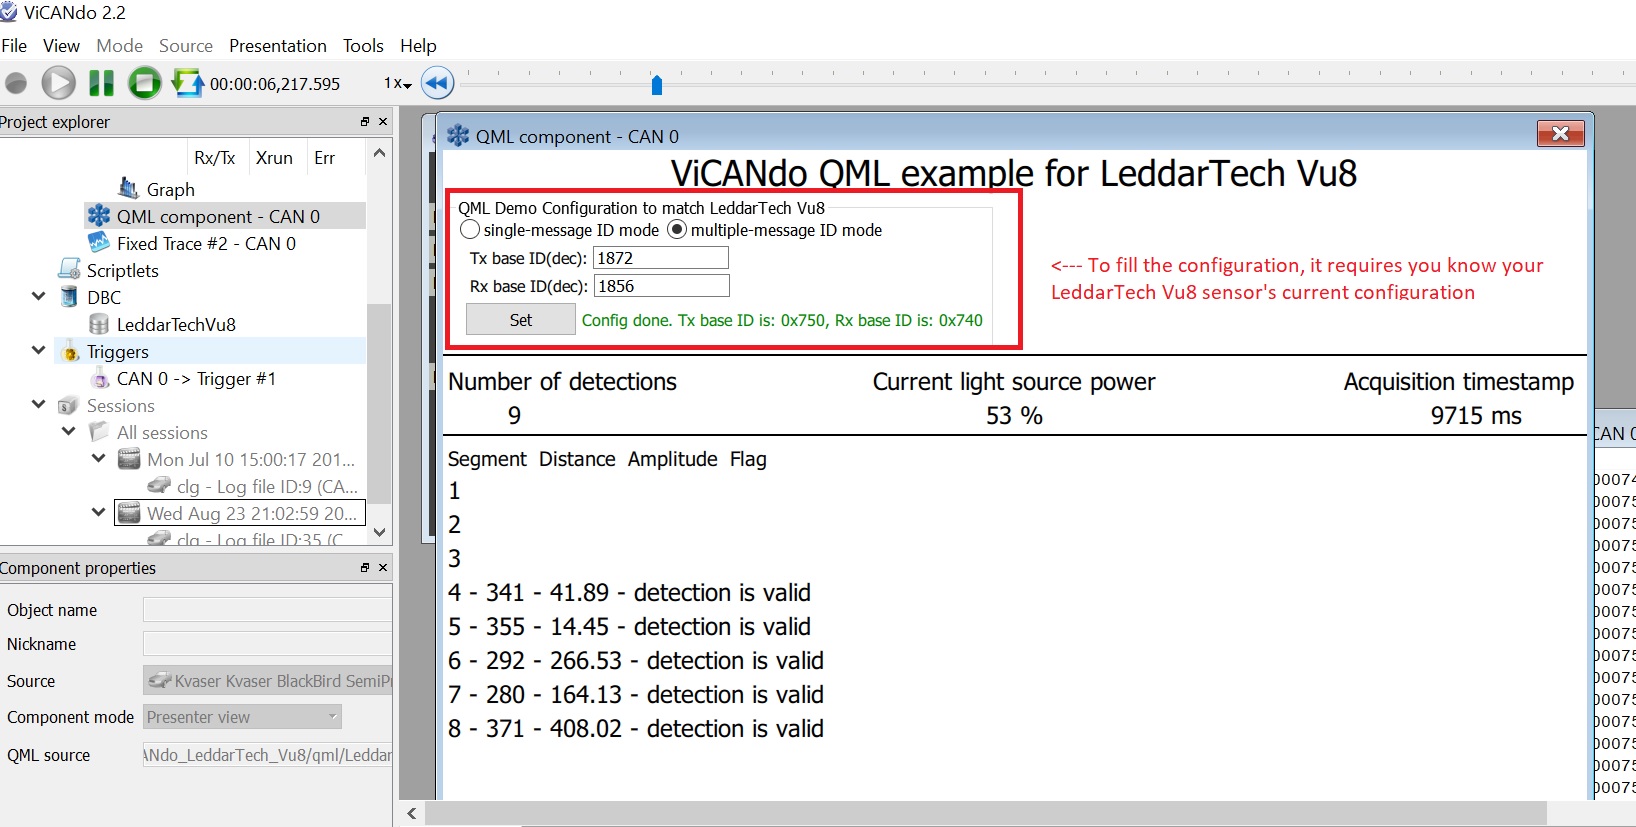Click the blue playback position marker
Screen dimensions: 1636x827
click(657, 84)
